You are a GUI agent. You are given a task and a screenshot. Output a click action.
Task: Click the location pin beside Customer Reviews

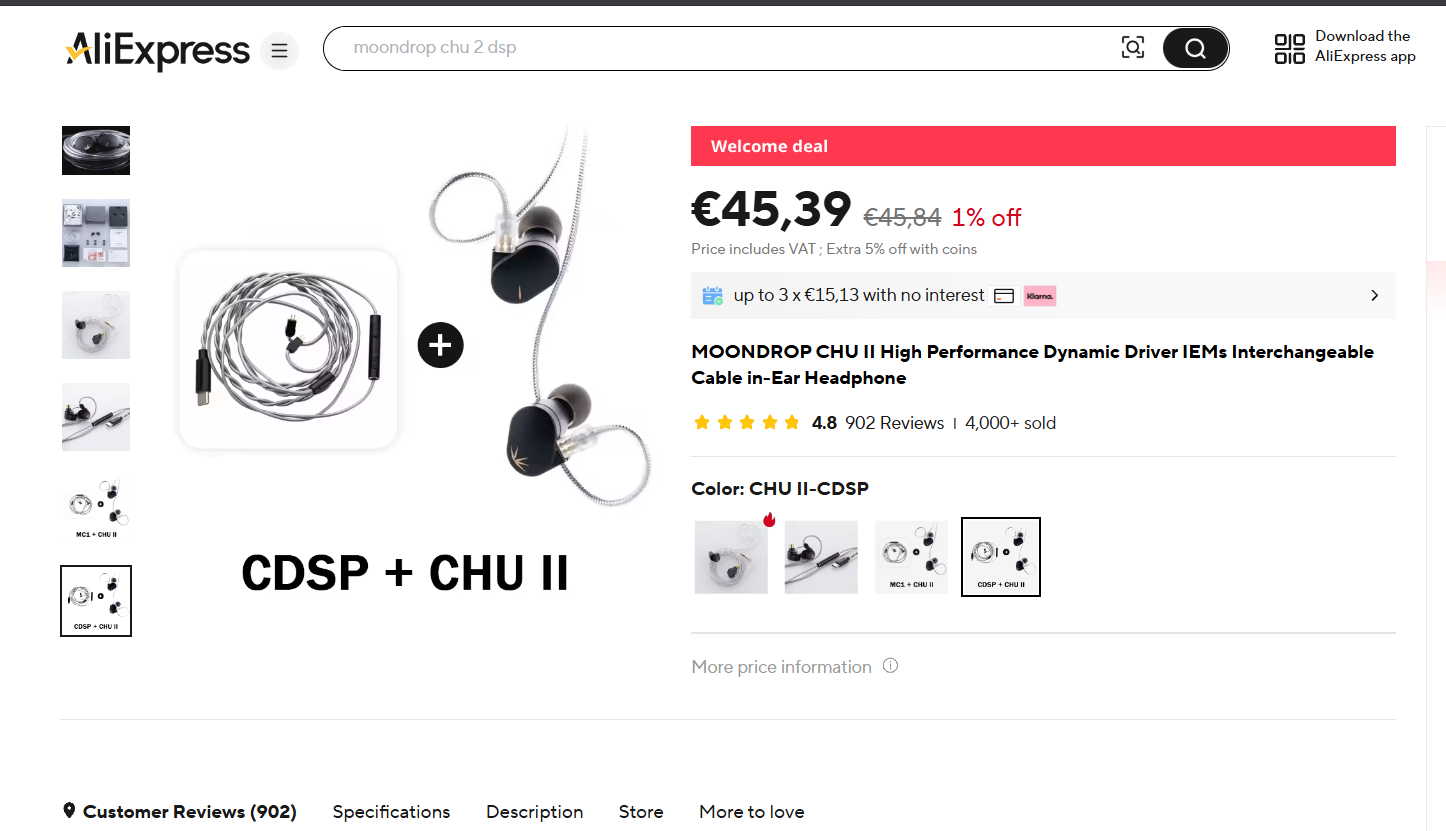(69, 811)
